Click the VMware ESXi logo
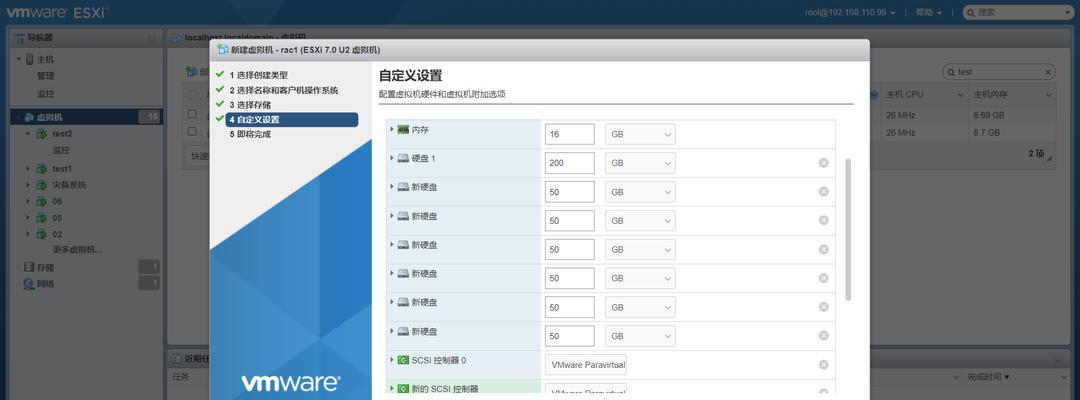1080x400 pixels. coord(57,12)
